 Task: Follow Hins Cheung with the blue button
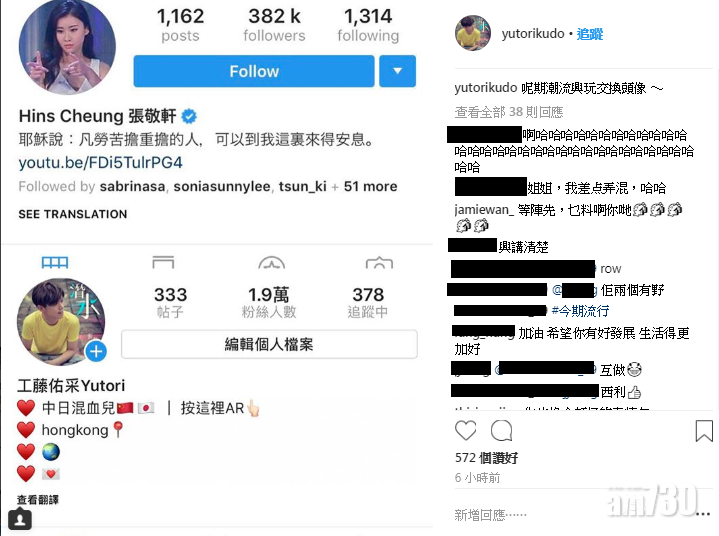[x=254, y=71]
